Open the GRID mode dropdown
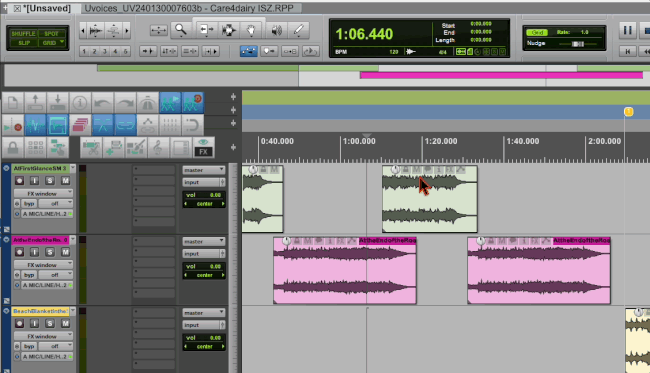Image resolution: width=650 pixels, height=373 pixels. click(52, 43)
